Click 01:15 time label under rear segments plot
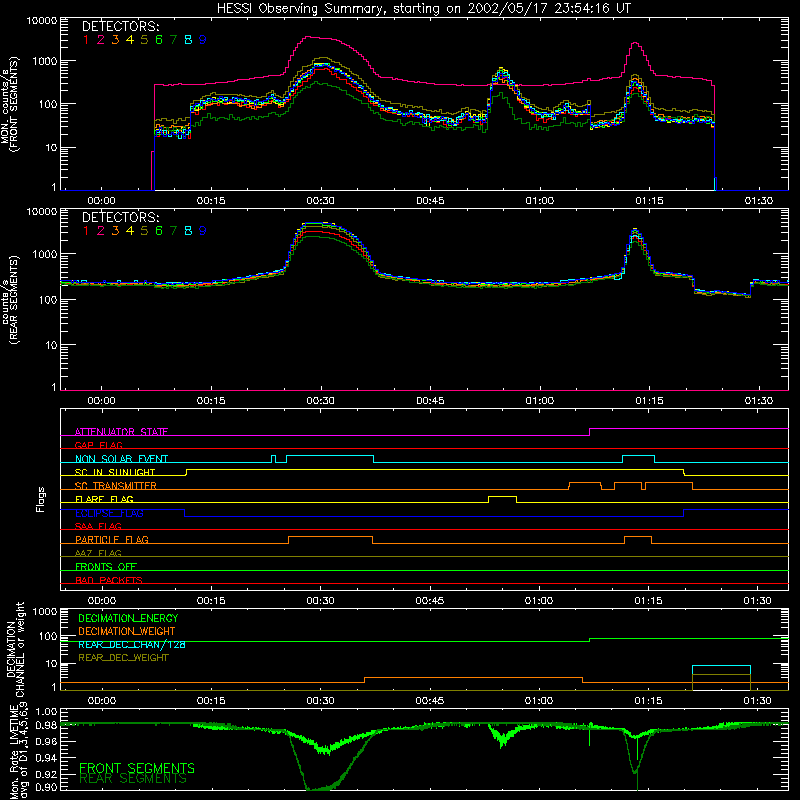 click(x=649, y=401)
